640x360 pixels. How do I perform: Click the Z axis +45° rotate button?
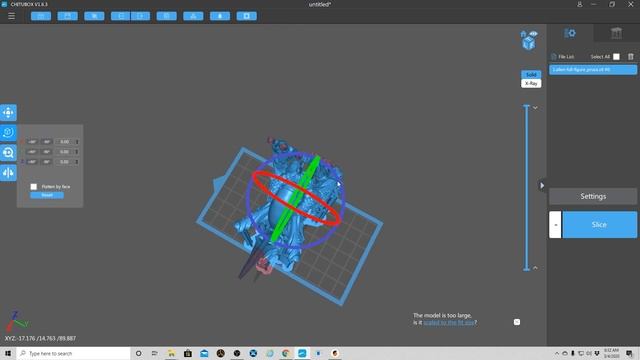(32, 162)
